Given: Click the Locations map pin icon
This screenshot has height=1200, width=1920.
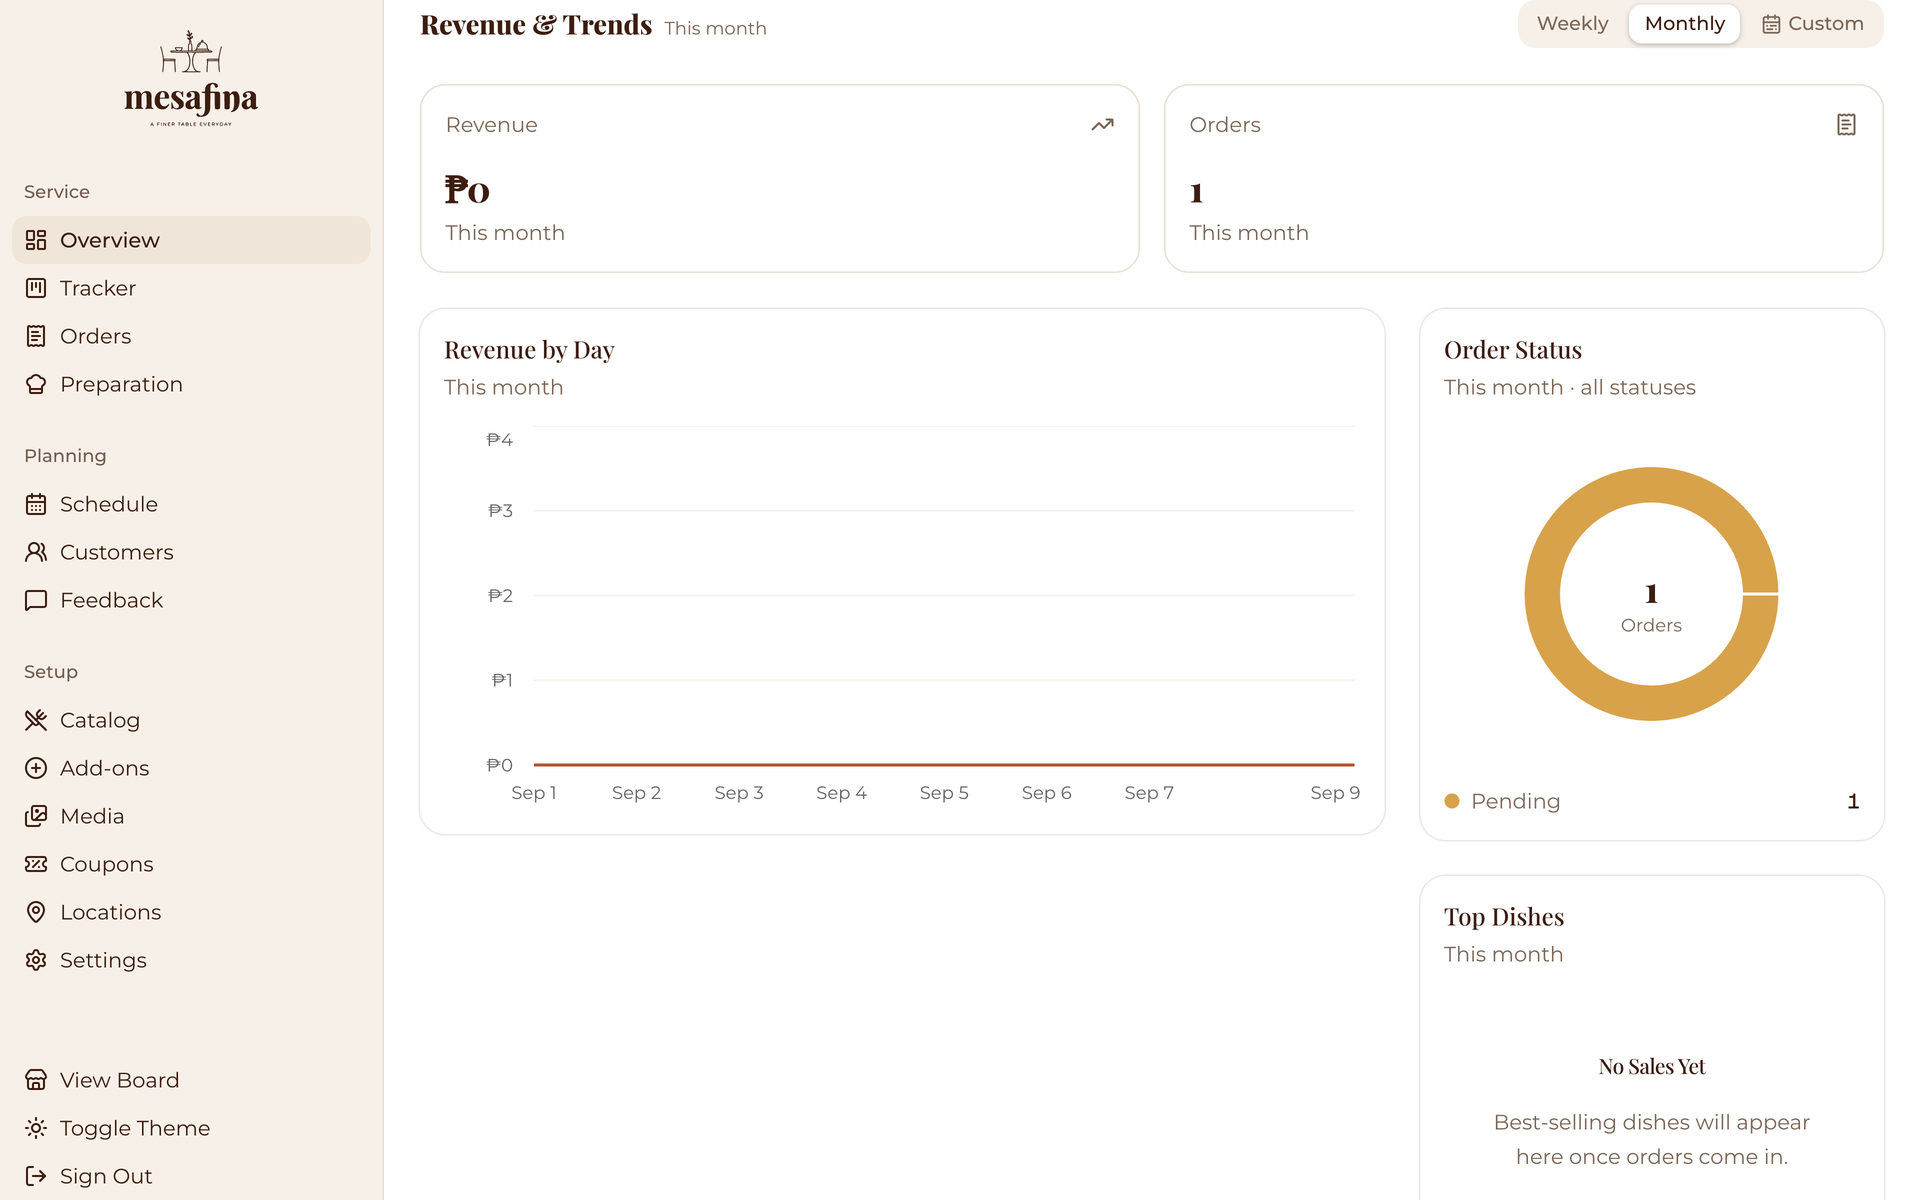Looking at the screenshot, I should pyautogui.click(x=36, y=912).
